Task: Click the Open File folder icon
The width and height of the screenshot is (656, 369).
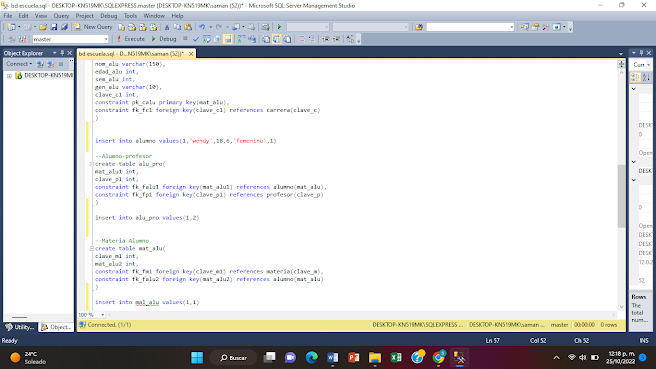Action: click(43, 27)
